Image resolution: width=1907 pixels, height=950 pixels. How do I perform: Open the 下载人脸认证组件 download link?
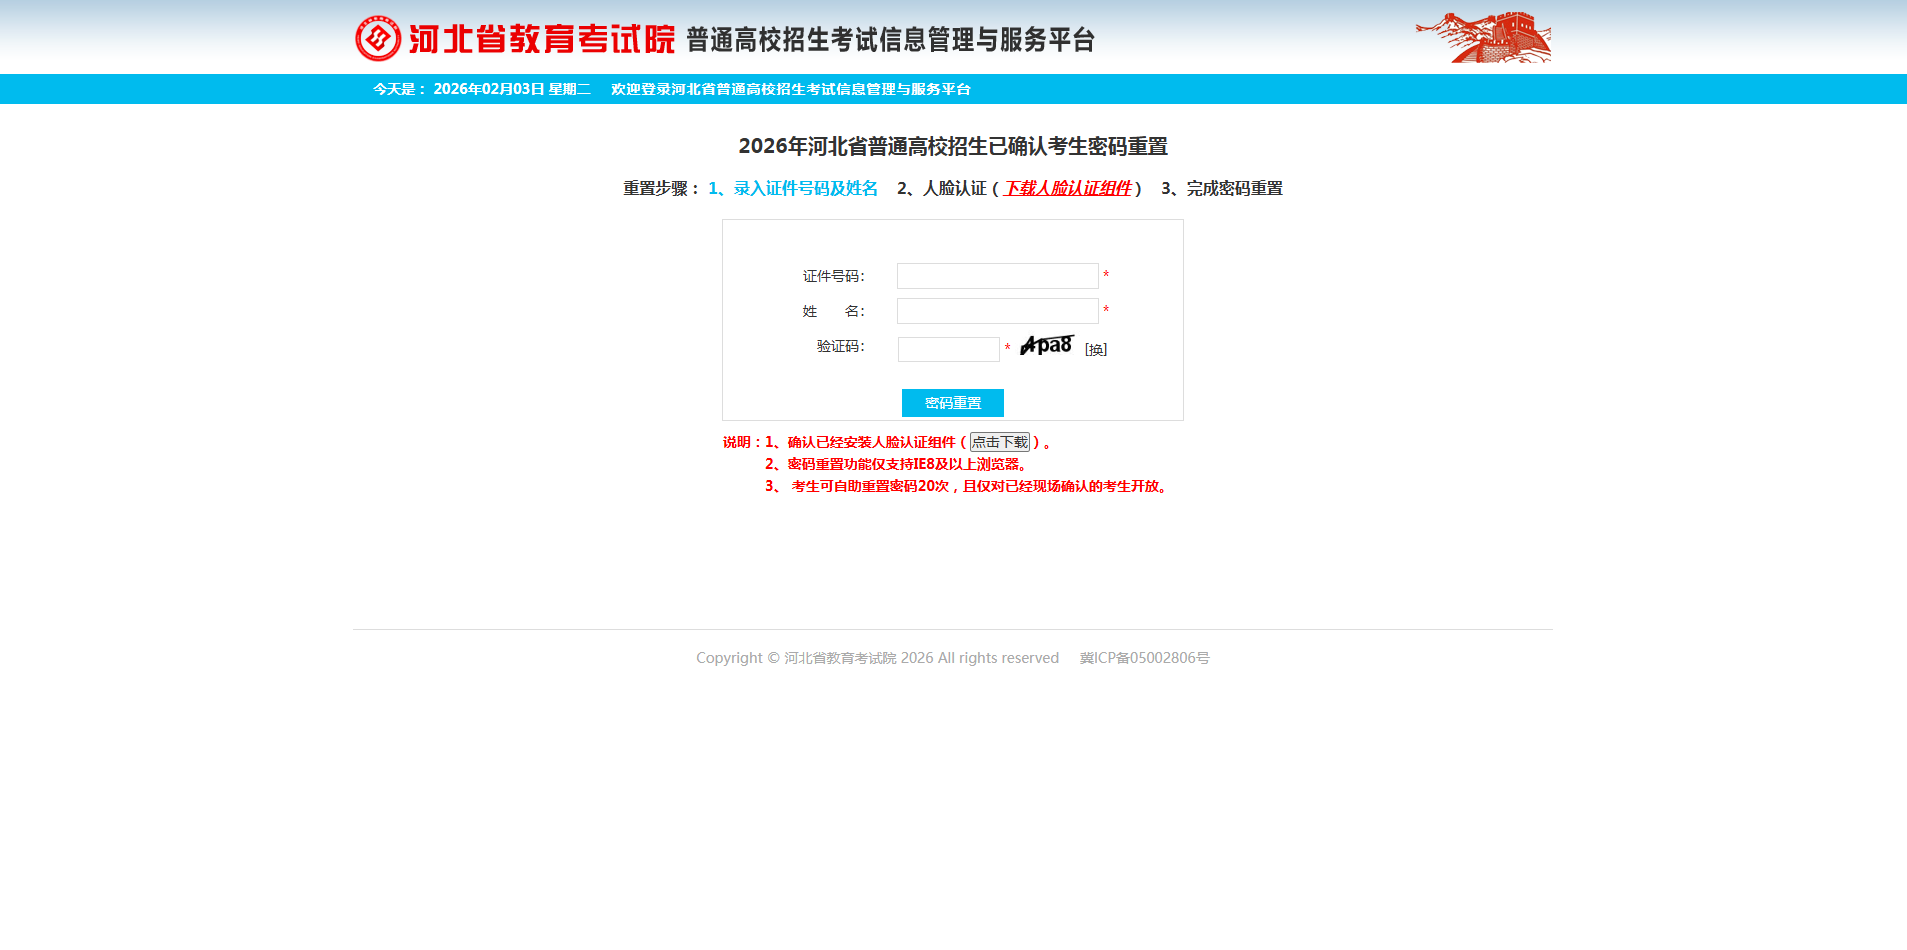(x=1069, y=188)
